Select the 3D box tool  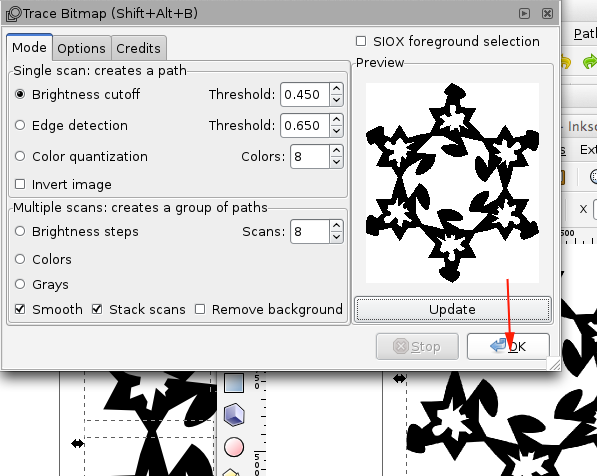234,414
